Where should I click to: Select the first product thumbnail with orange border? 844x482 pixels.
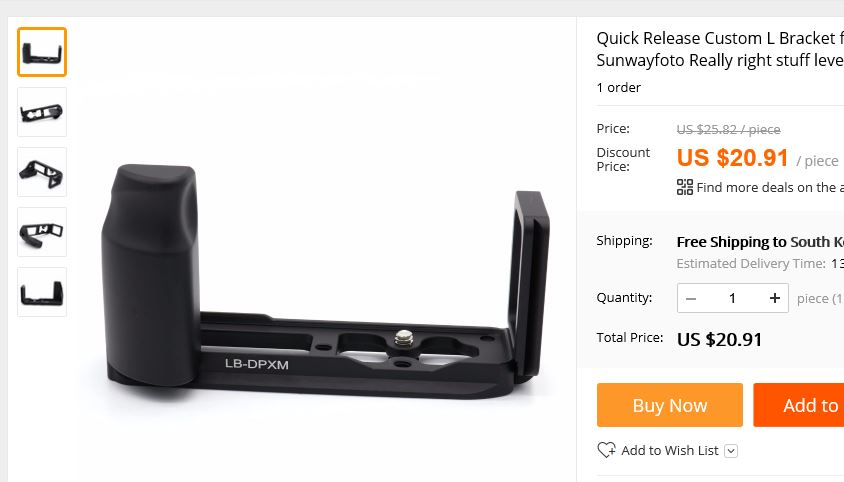click(x=42, y=52)
